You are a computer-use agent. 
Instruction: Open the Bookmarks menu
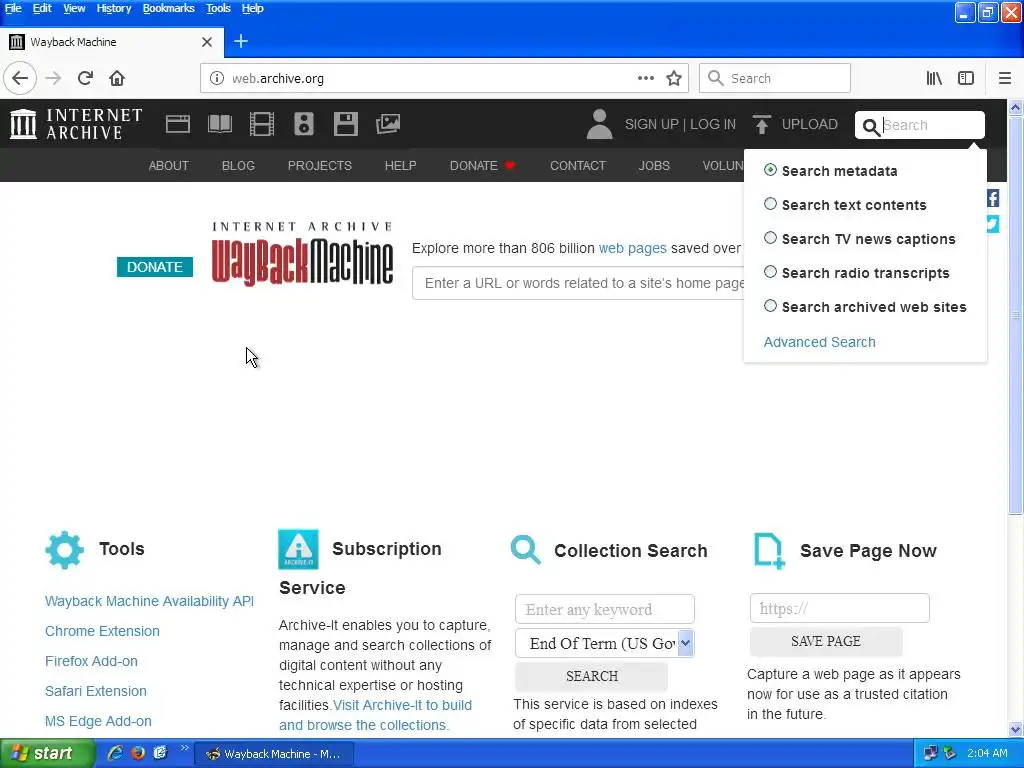[168, 8]
